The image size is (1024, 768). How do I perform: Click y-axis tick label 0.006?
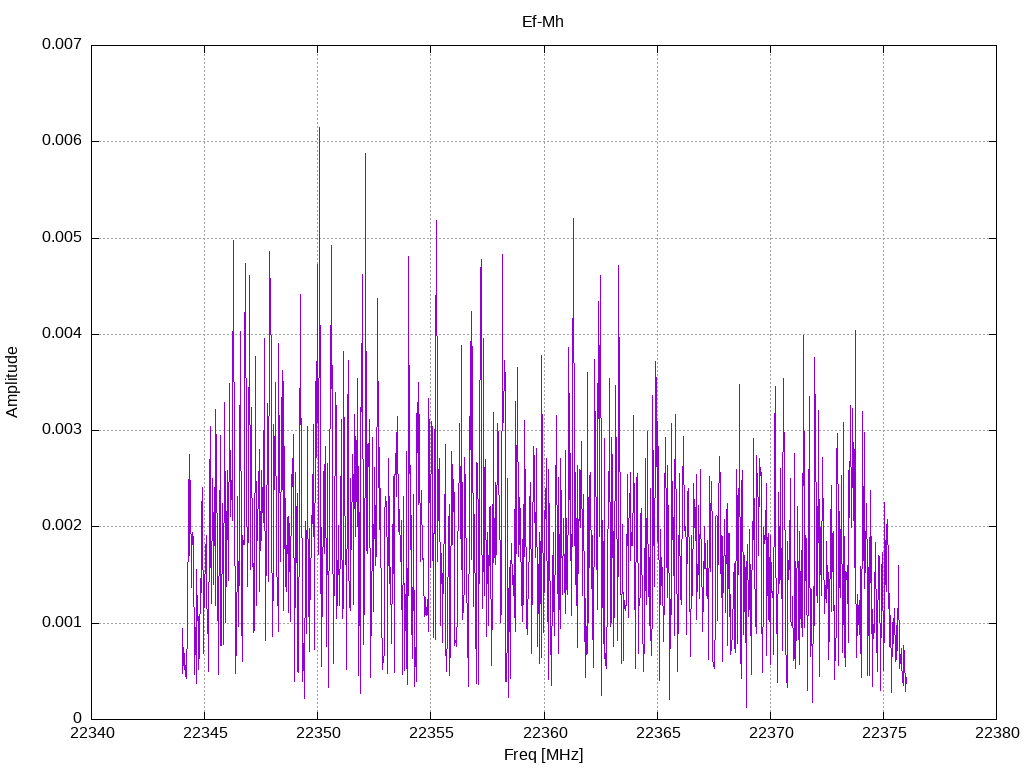pyautogui.click(x=62, y=140)
